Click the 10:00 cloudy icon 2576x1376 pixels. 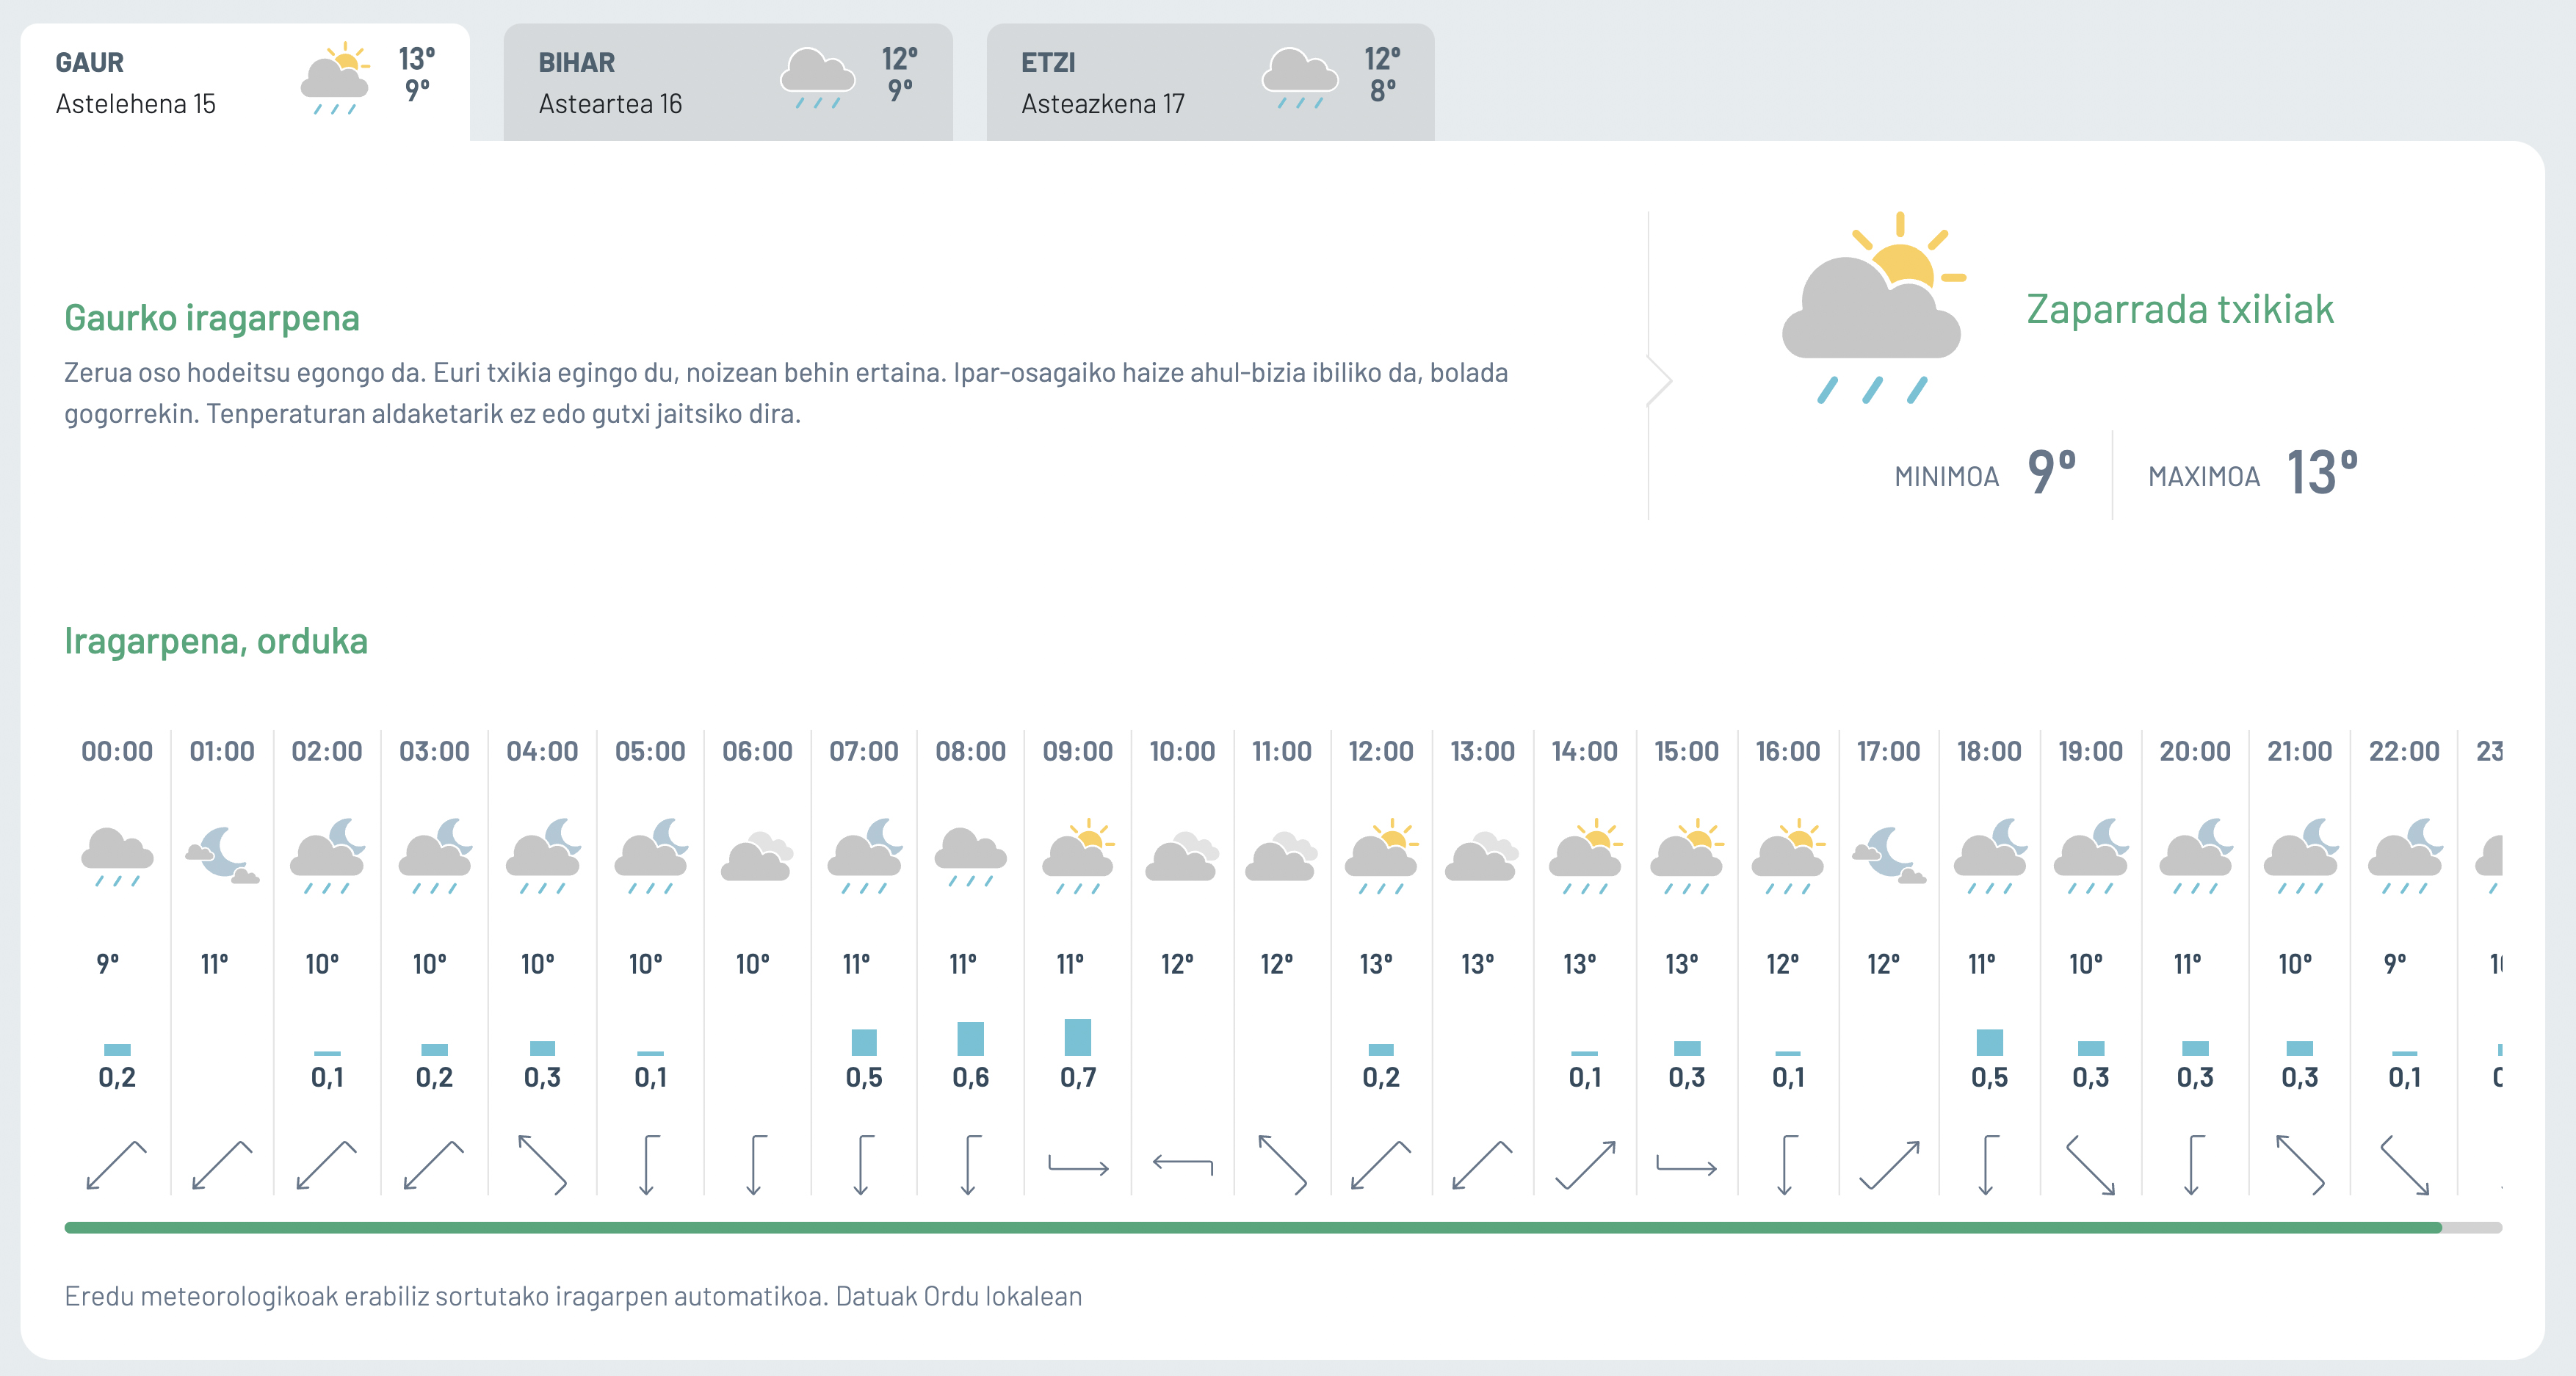[1182, 856]
